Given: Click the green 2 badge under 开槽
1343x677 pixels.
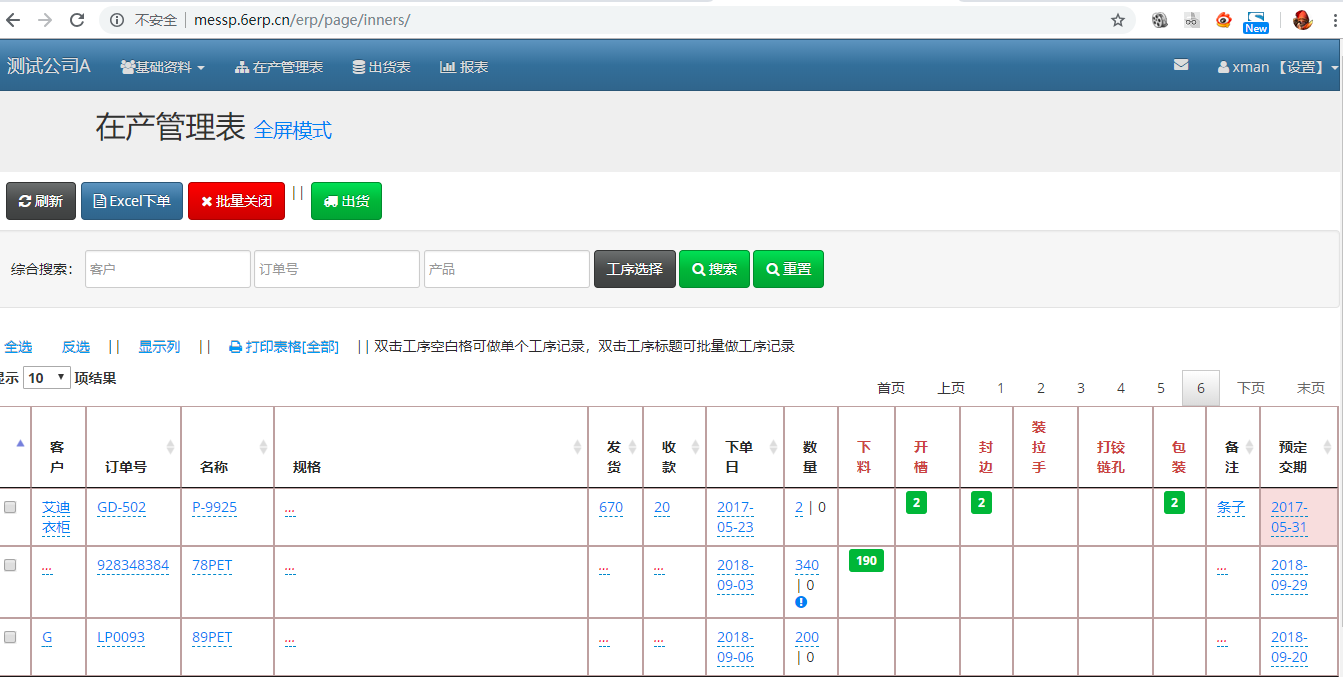Looking at the screenshot, I should click(x=916, y=503).
